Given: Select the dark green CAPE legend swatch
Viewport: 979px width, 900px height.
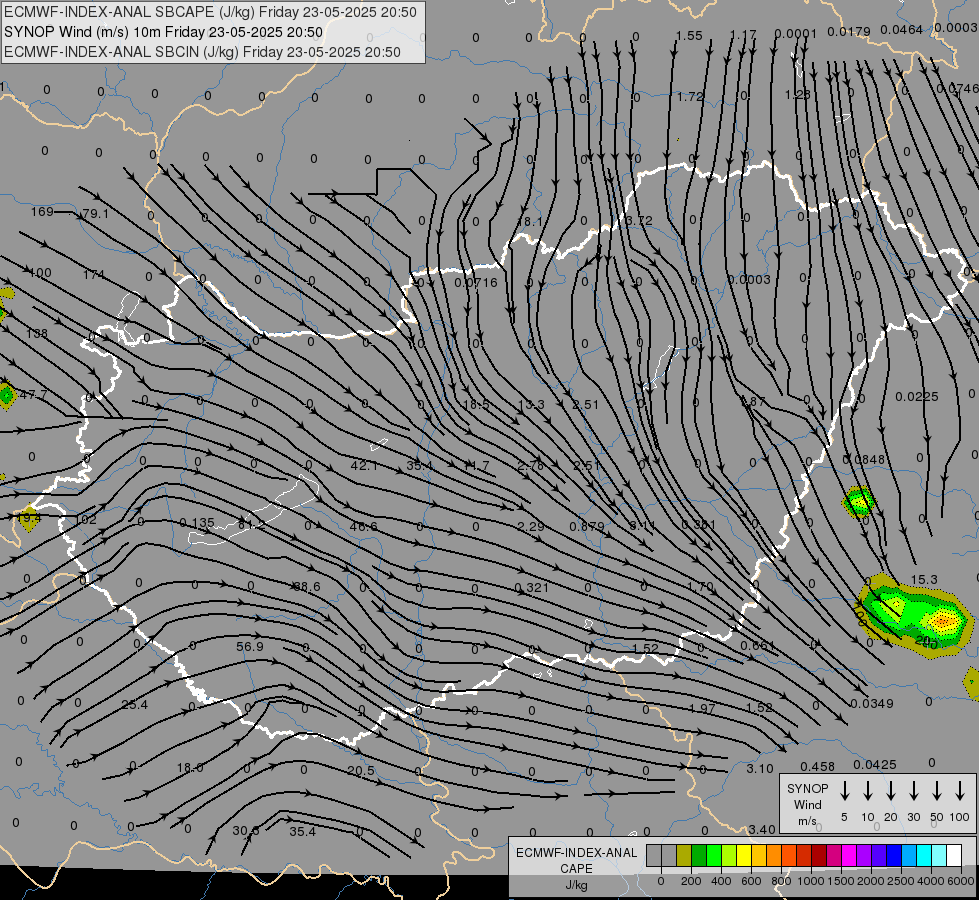Looking at the screenshot, I should 699,856.
